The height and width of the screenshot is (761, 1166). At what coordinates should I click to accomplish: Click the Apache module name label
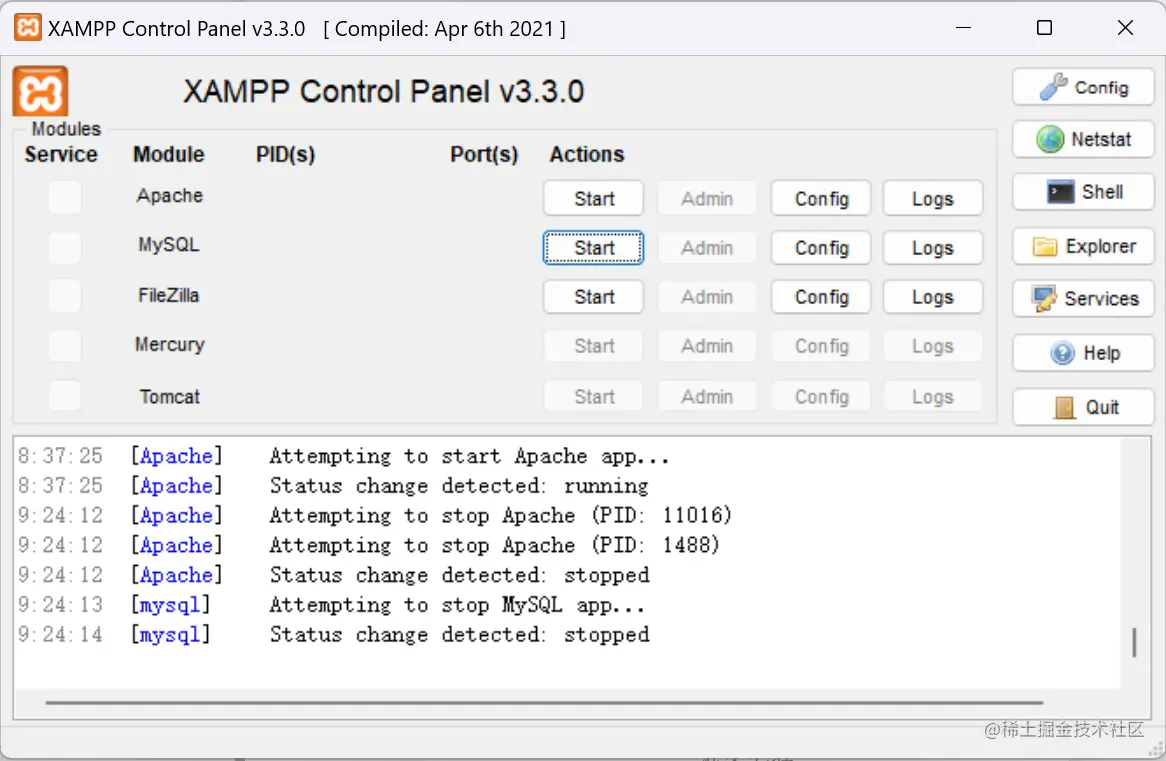170,196
